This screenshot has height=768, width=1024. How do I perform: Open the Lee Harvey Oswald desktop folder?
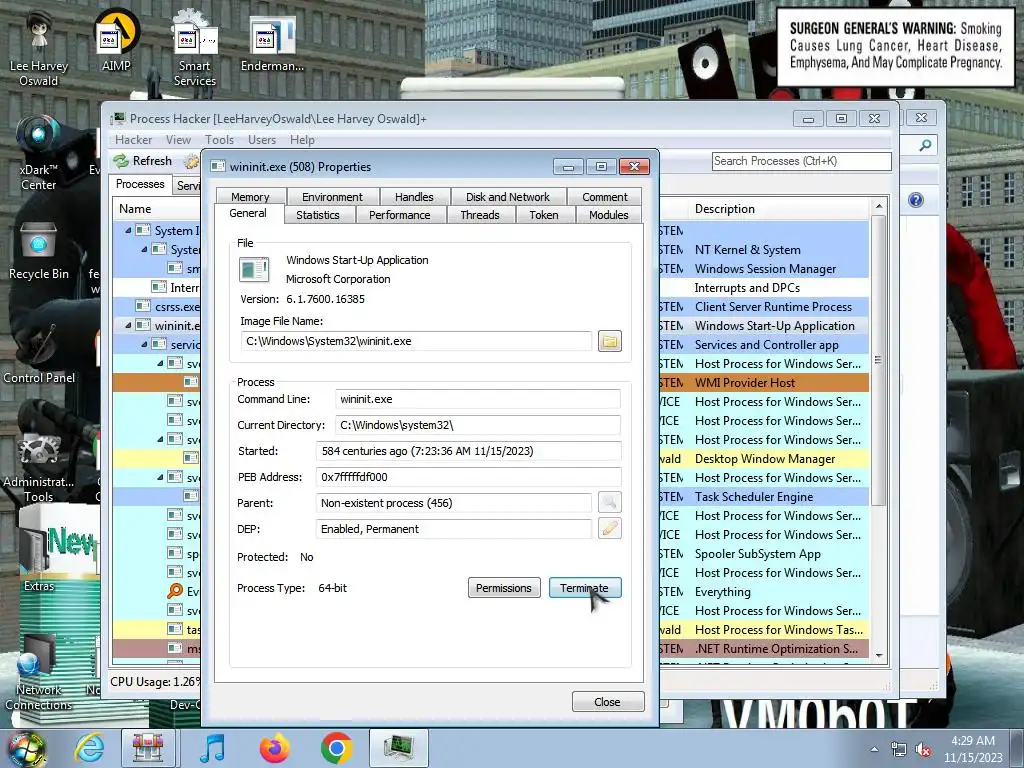coord(39,48)
